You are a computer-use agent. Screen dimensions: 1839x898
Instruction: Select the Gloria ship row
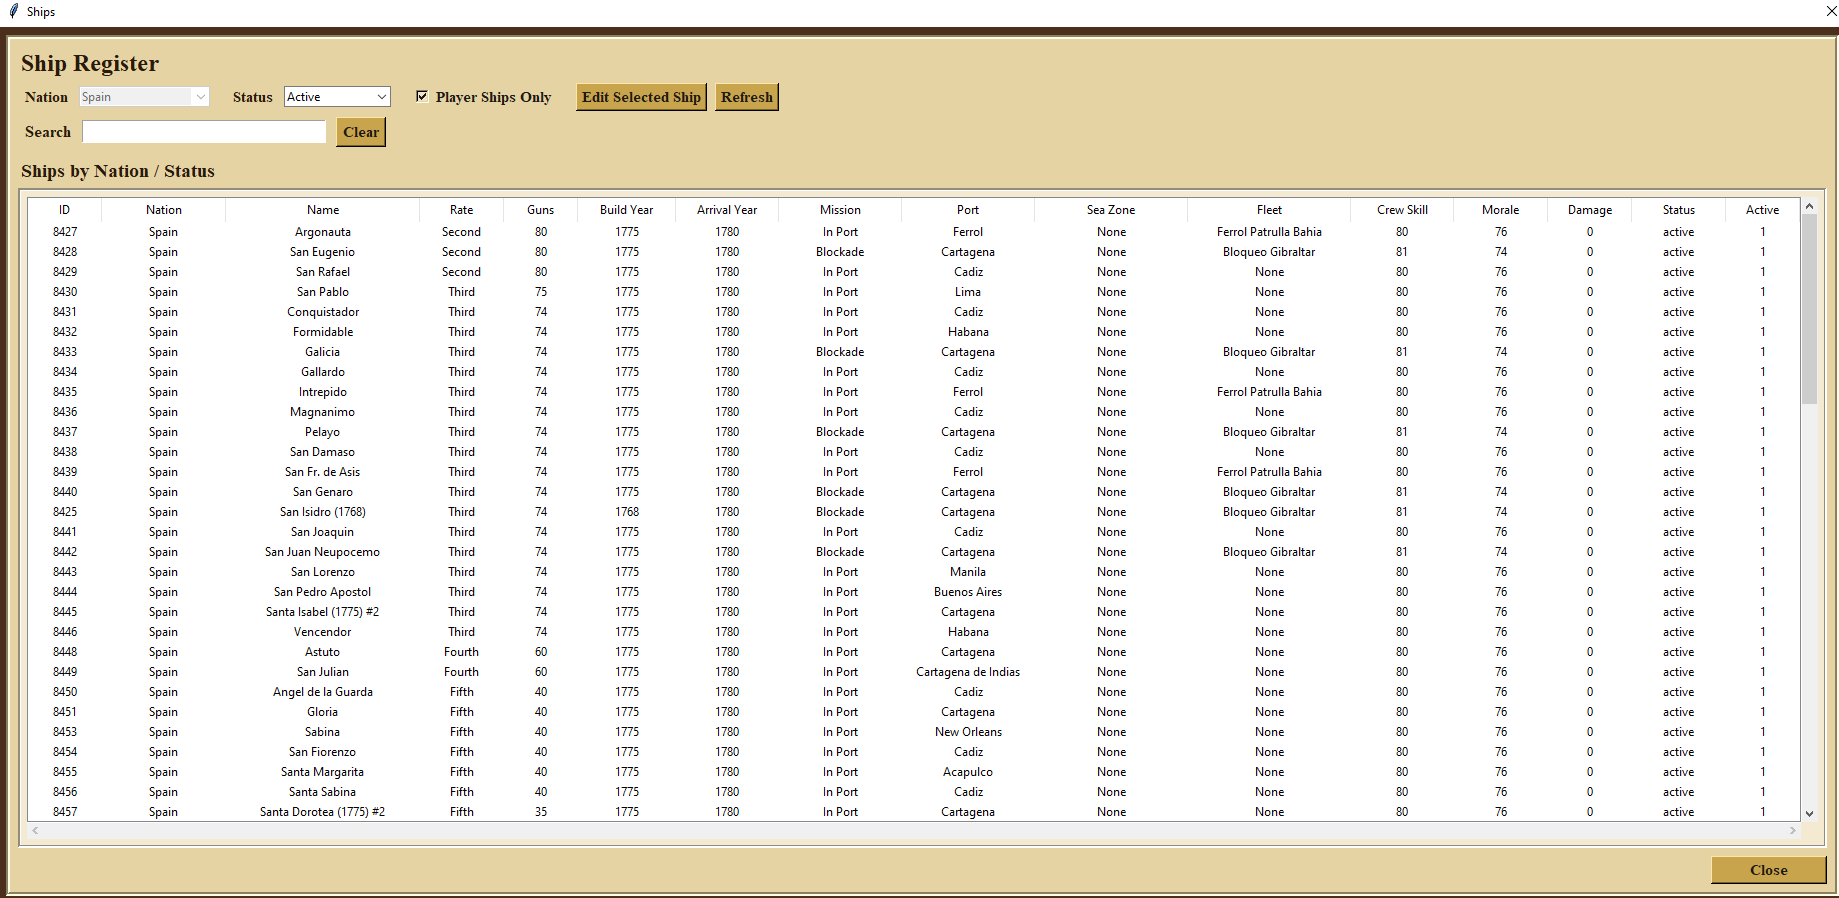click(914, 712)
